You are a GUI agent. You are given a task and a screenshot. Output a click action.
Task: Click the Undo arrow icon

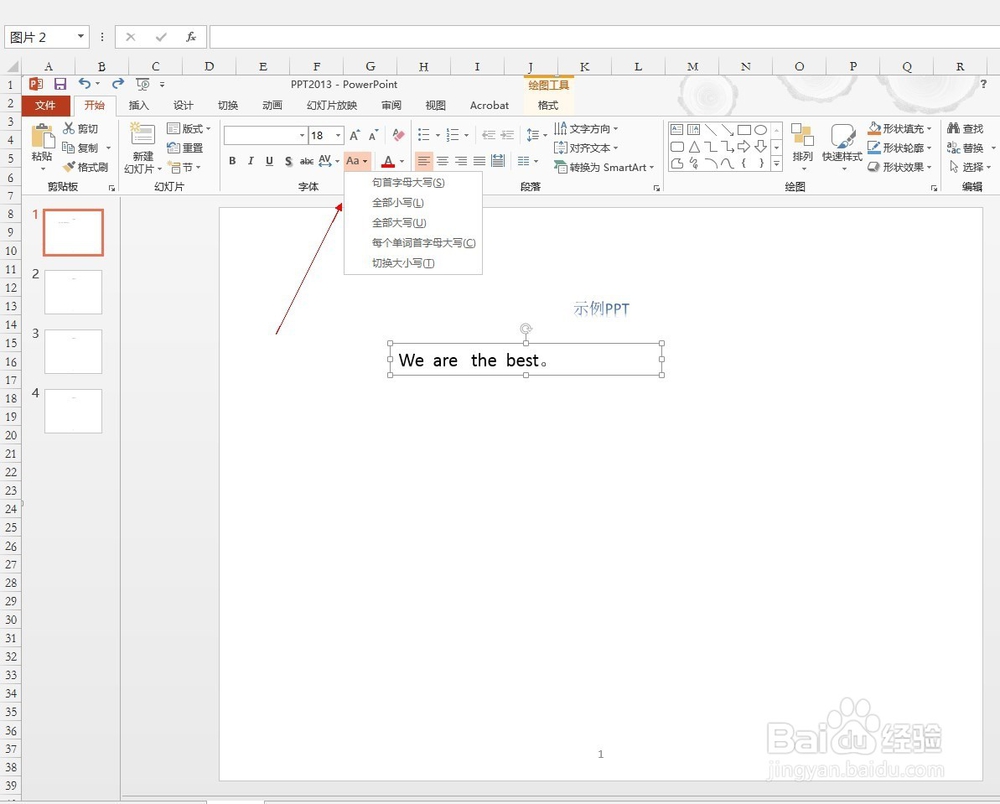[x=85, y=84]
